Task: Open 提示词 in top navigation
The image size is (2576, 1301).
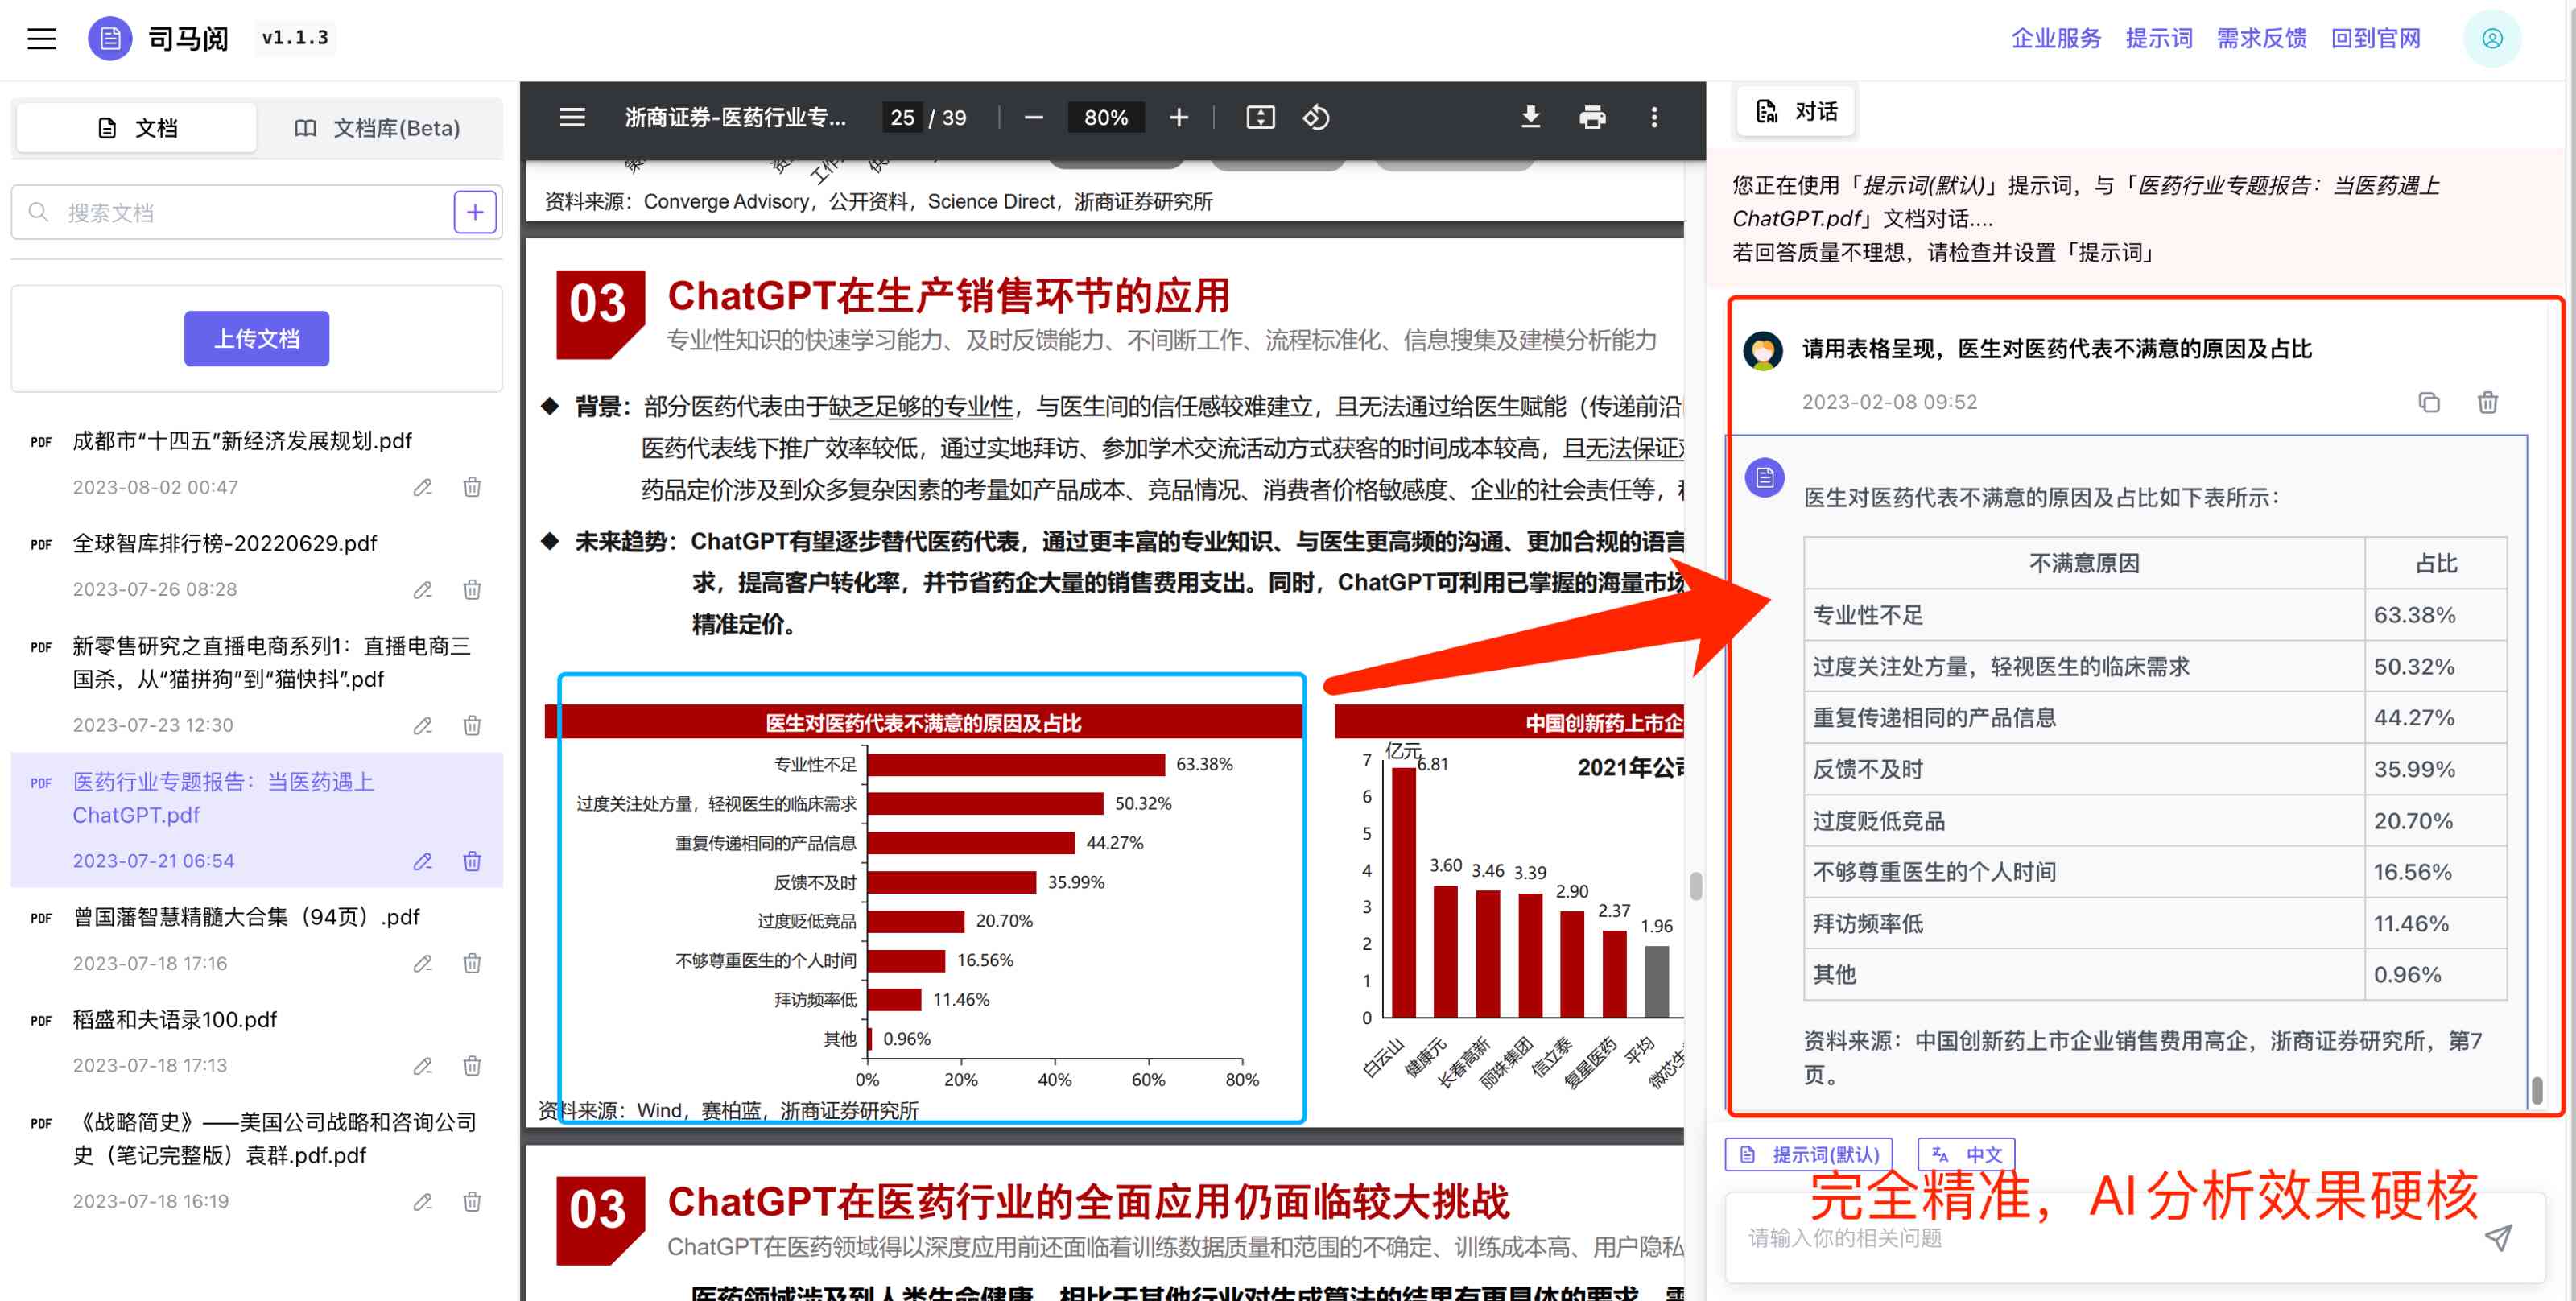Action: click(2159, 39)
